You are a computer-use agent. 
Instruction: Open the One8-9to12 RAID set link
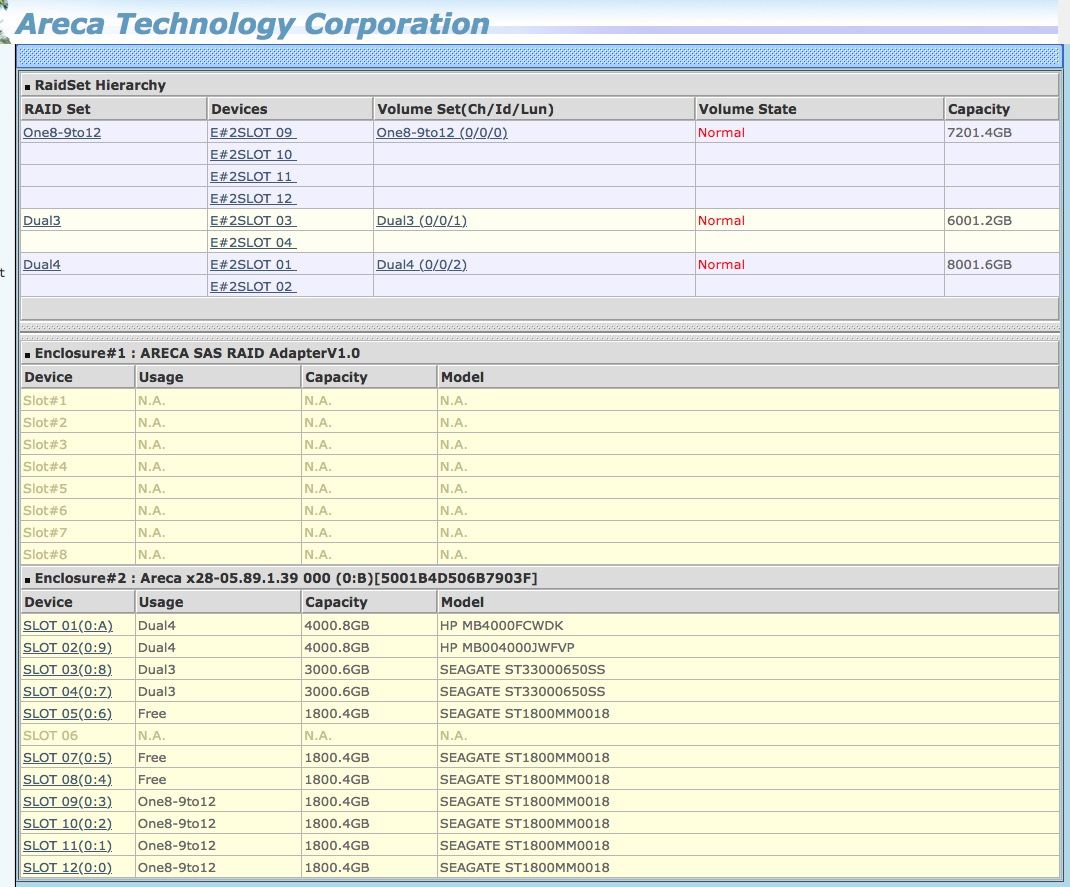tap(62, 132)
